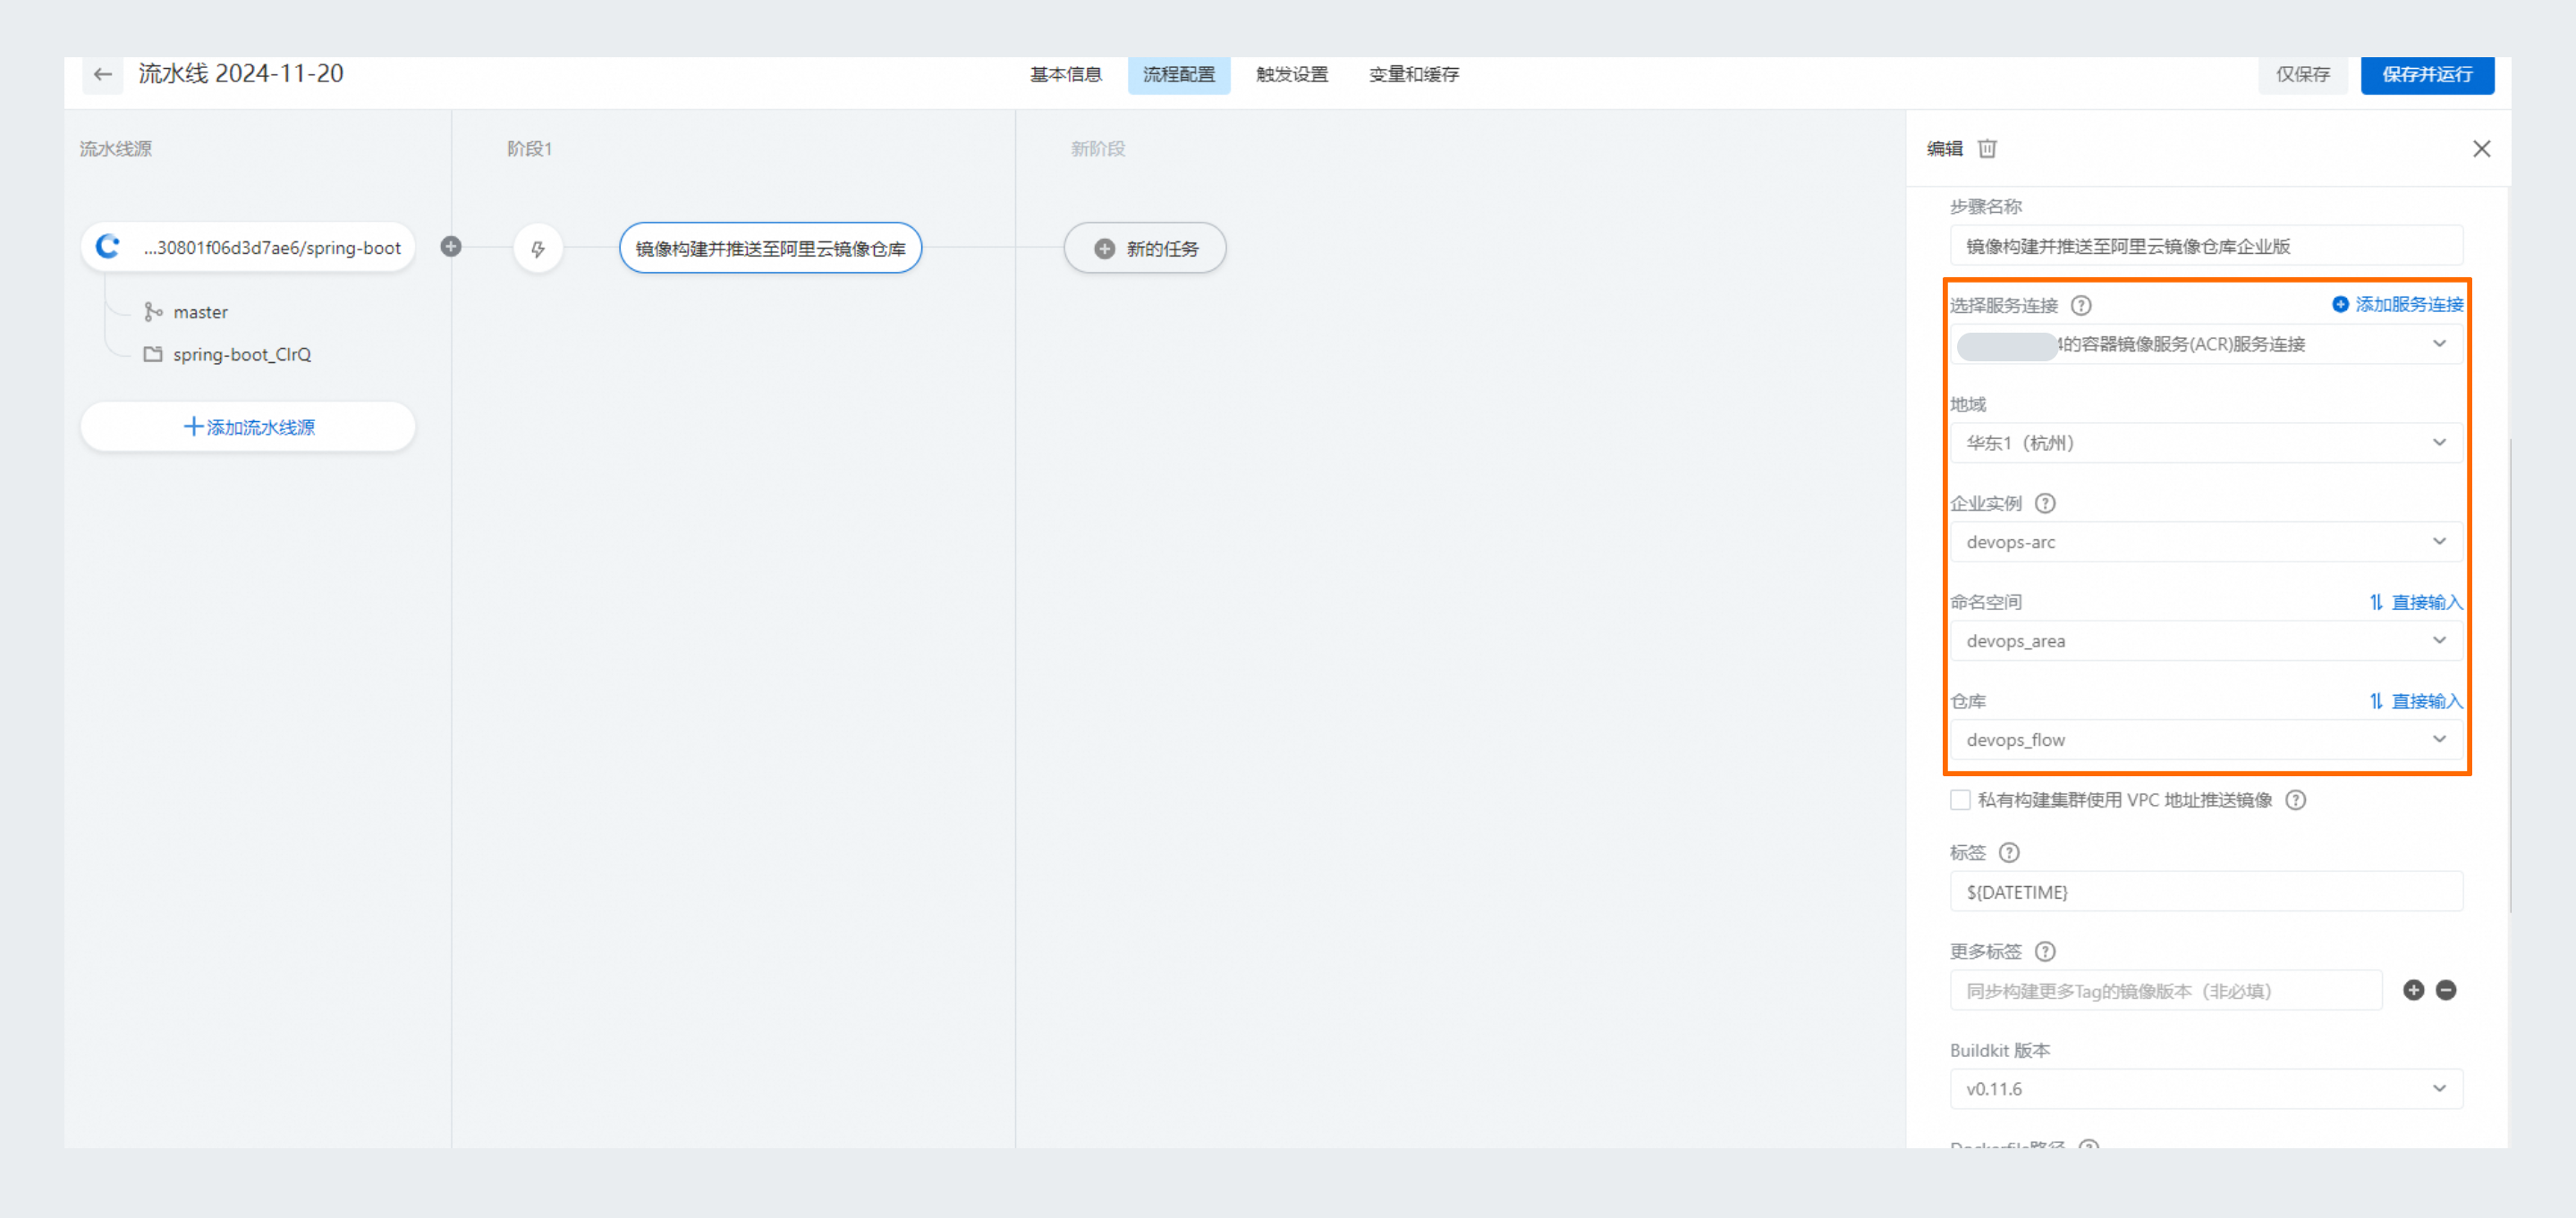Screen dimensions: 2576x1218
Task: Switch to 流程配置 tab
Action: [x=1178, y=74]
